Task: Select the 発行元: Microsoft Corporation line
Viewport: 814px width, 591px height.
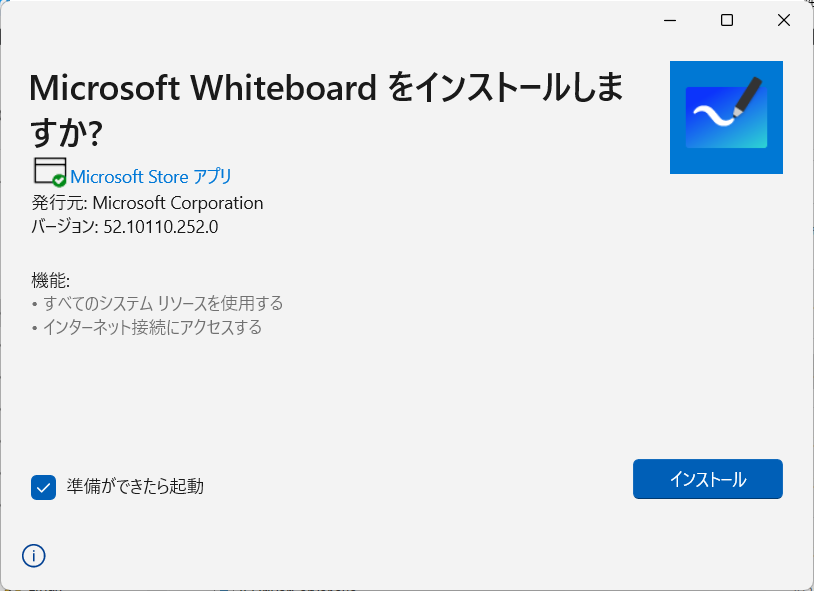Action: point(147,203)
